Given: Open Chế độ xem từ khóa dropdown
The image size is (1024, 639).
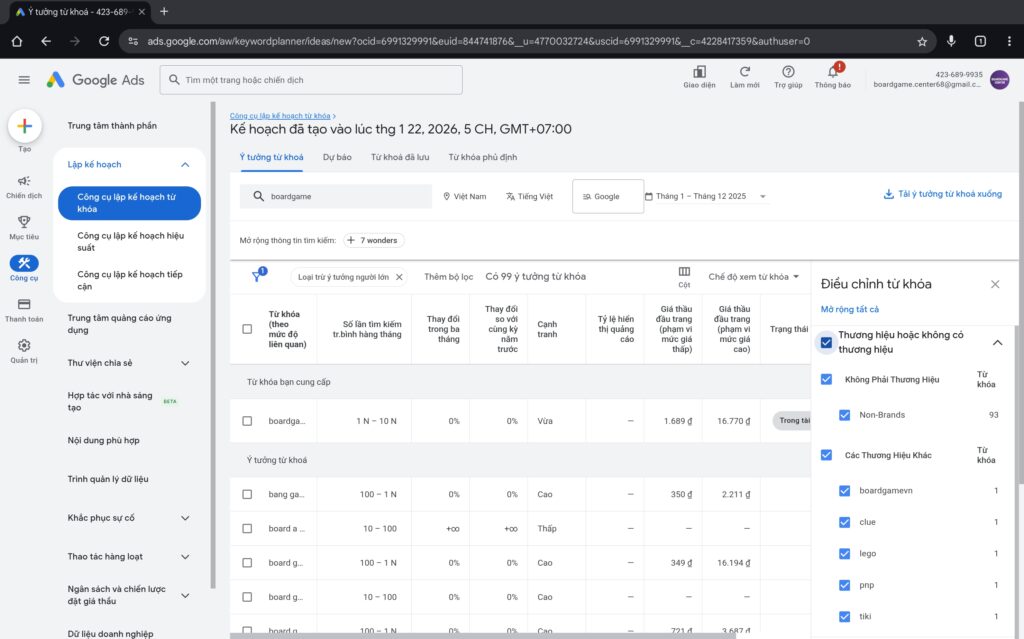Looking at the screenshot, I should pos(753,277).
